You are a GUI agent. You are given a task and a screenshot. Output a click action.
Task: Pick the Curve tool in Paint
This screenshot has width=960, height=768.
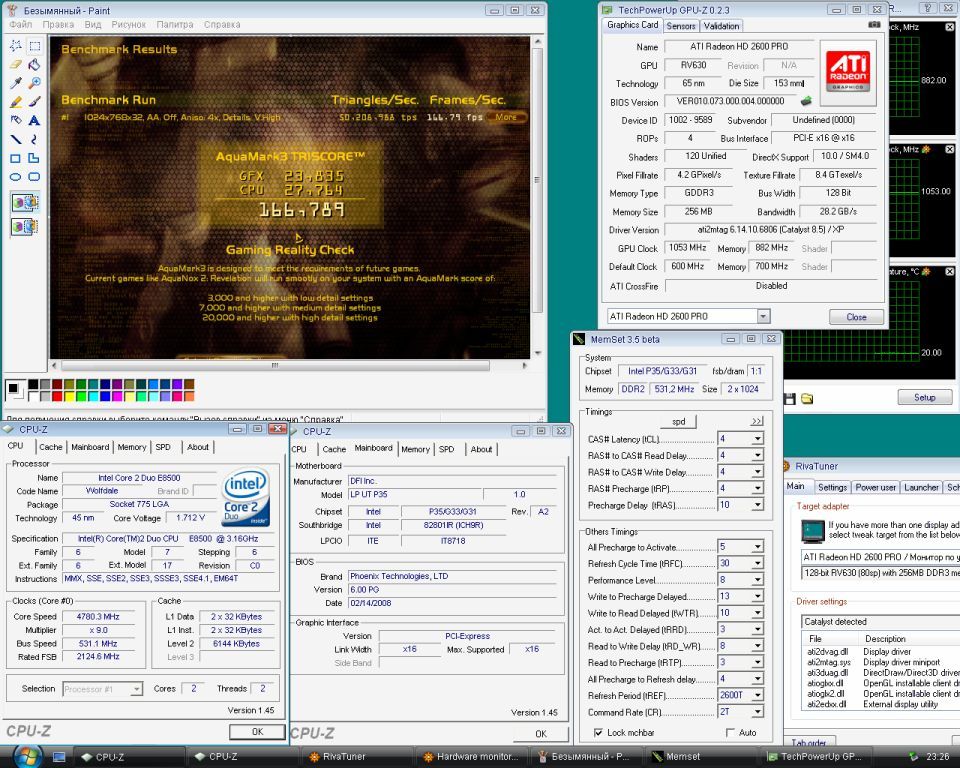tap(35, 139)
